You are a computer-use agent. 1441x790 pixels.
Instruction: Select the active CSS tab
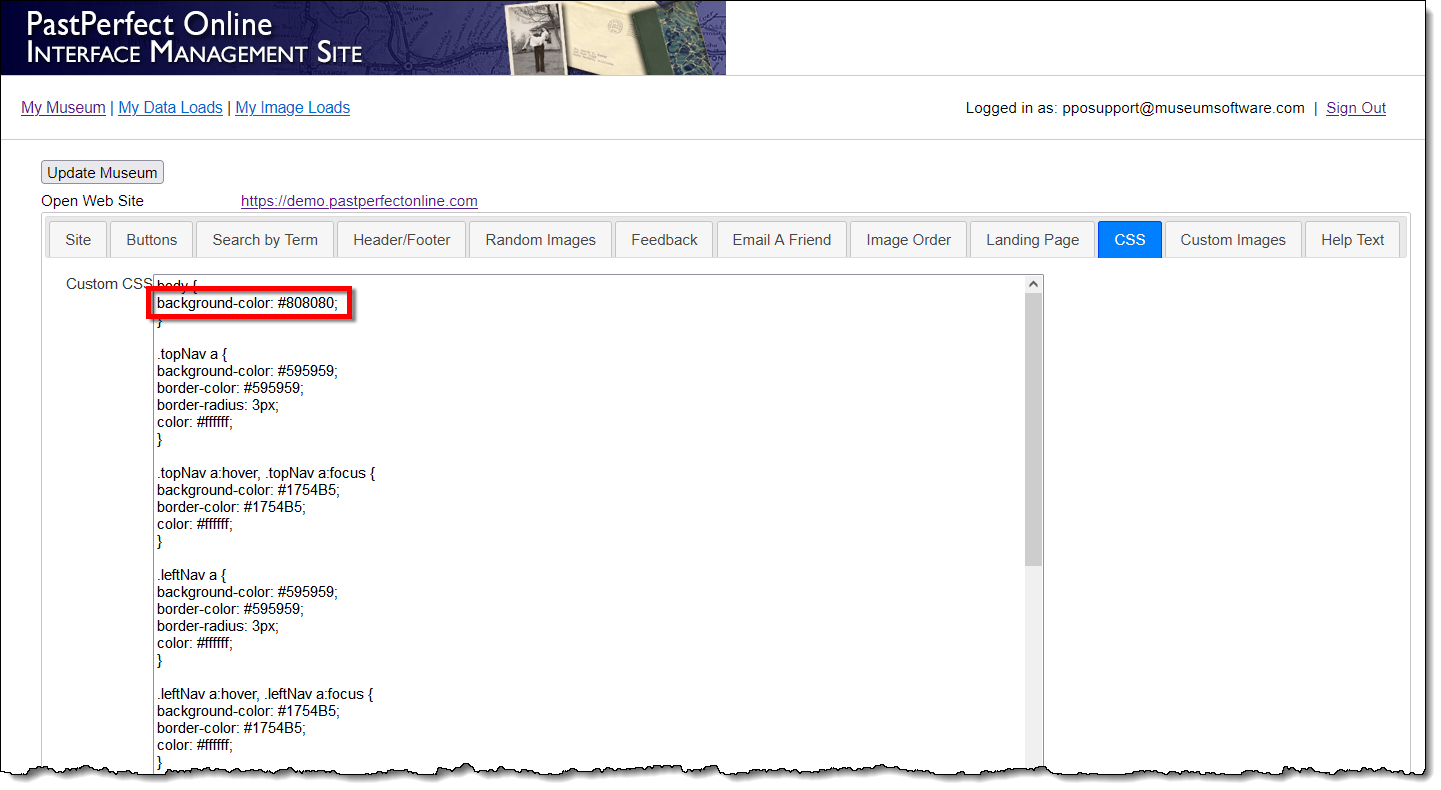(1129, 240)
